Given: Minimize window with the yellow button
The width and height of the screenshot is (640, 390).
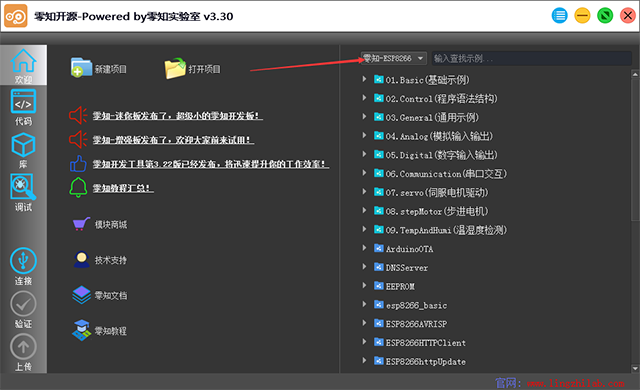Looking at the screenshot, I should pyautogui.click(x=582, y=16).
